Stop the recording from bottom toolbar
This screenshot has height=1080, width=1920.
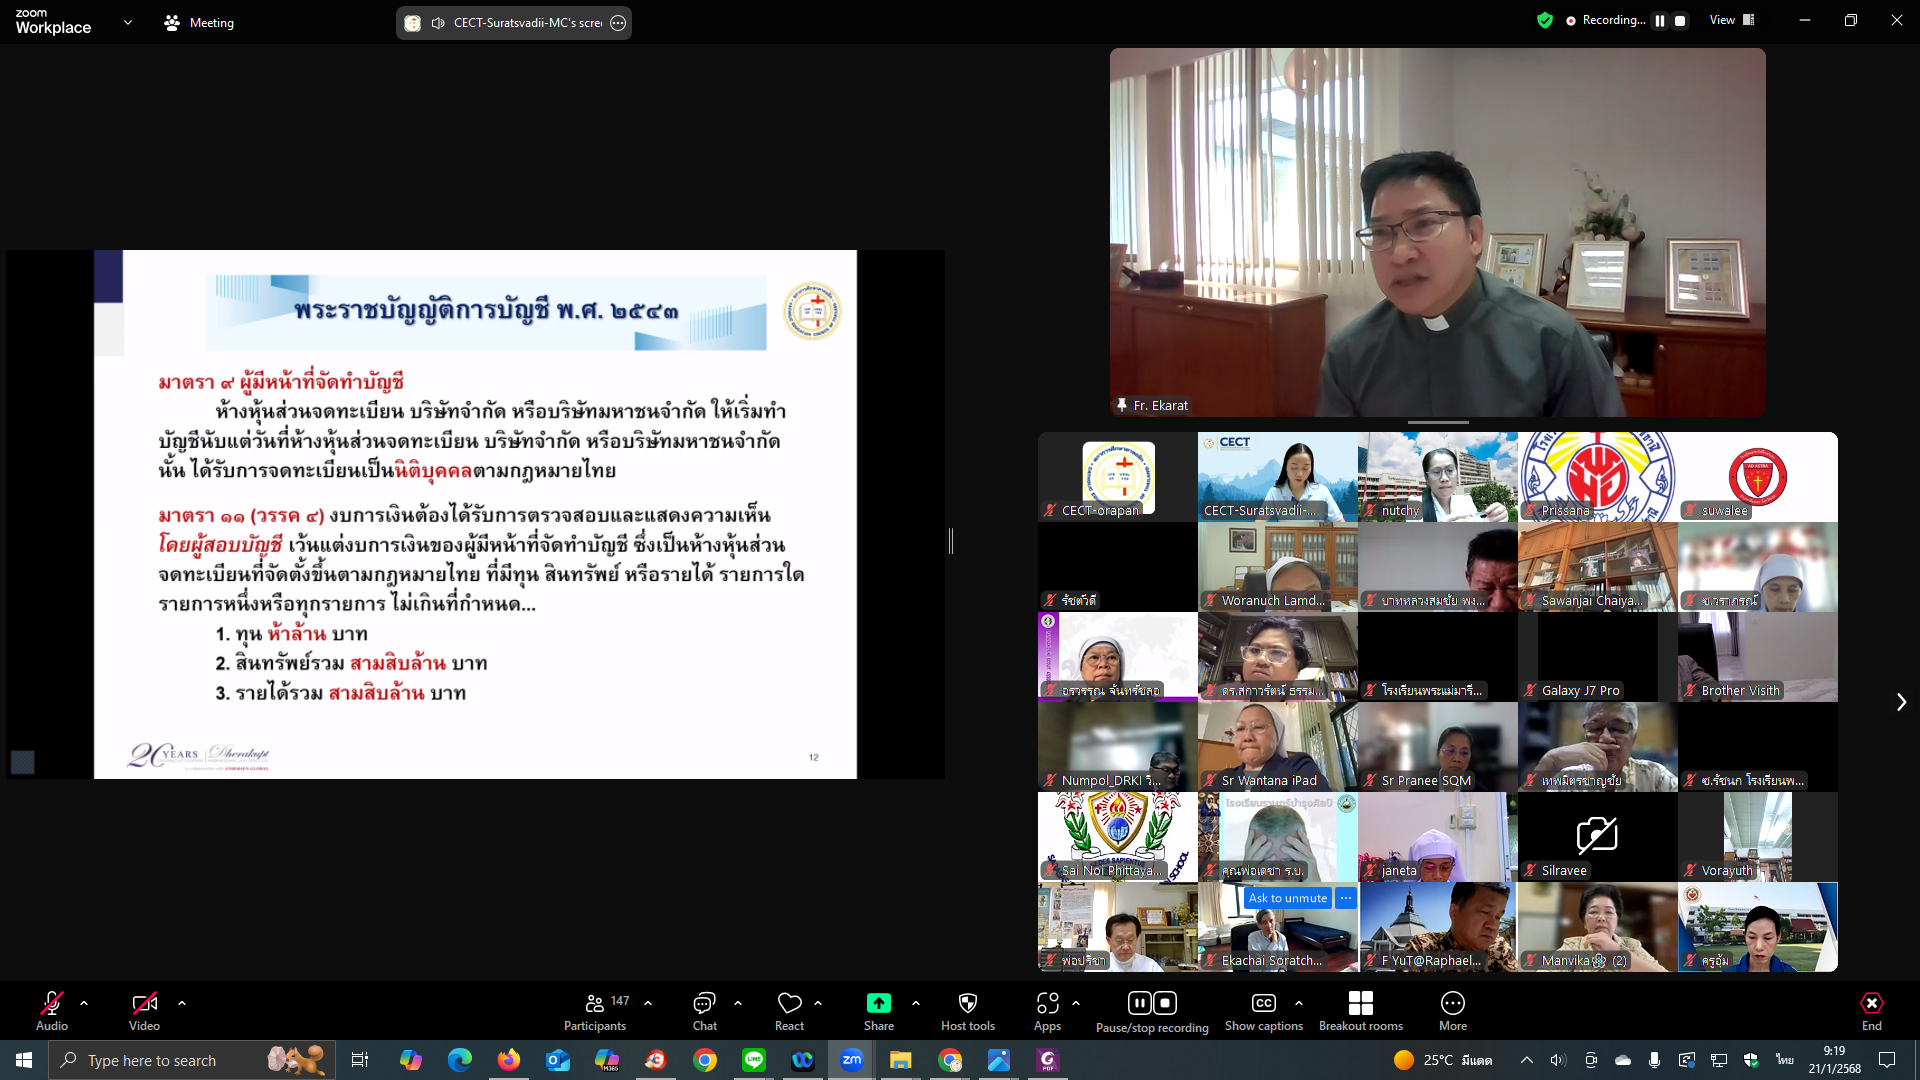[x=1165, y=1003]
